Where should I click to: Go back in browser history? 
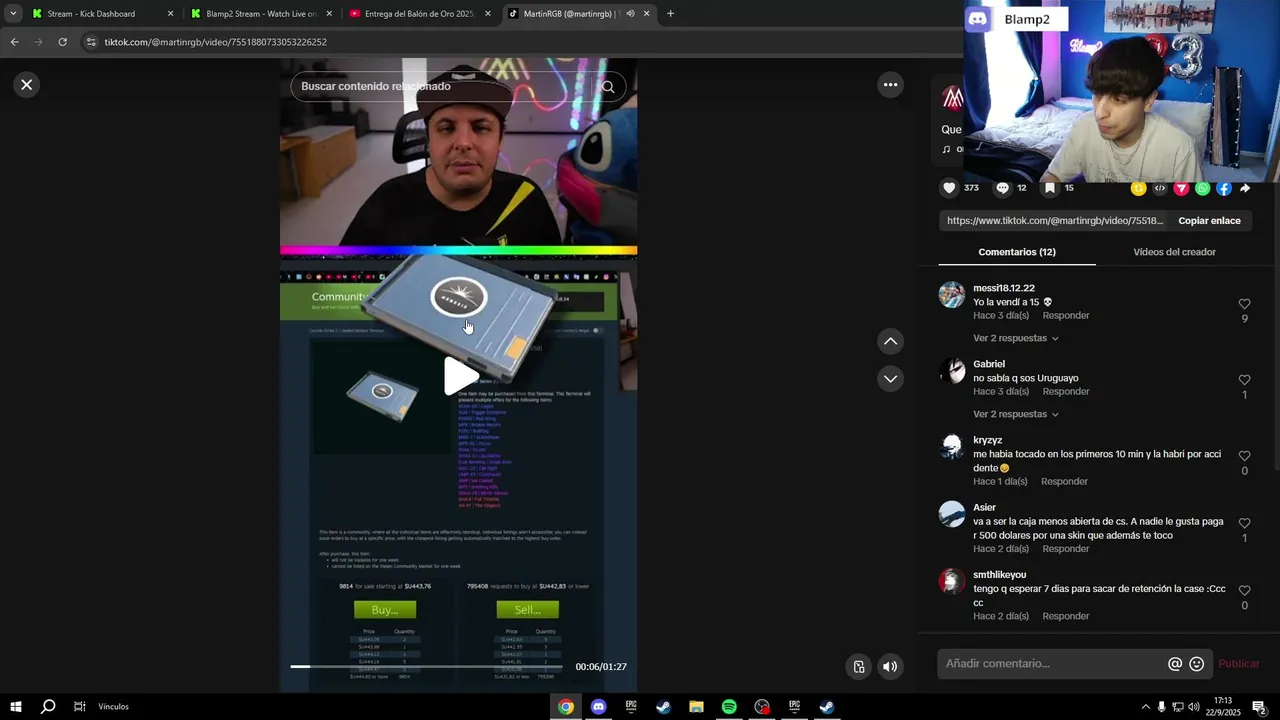(14, 42)
